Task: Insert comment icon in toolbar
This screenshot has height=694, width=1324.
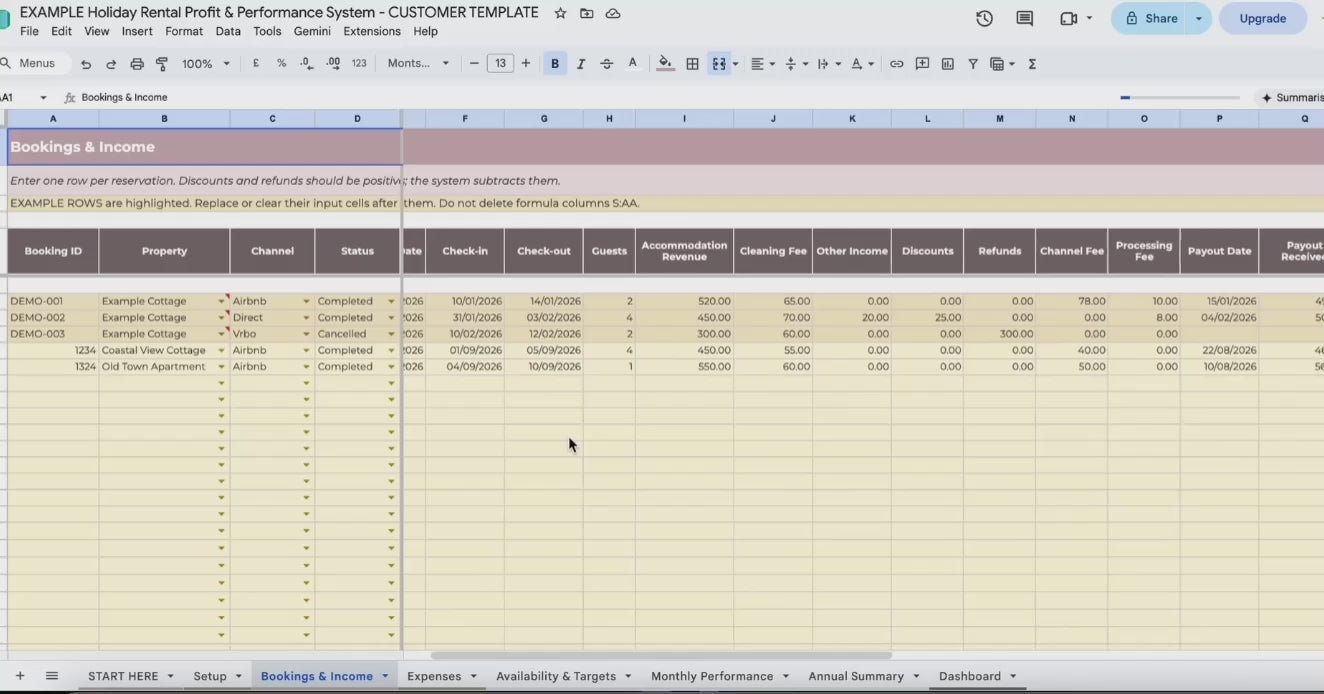Action: point(922,63)
